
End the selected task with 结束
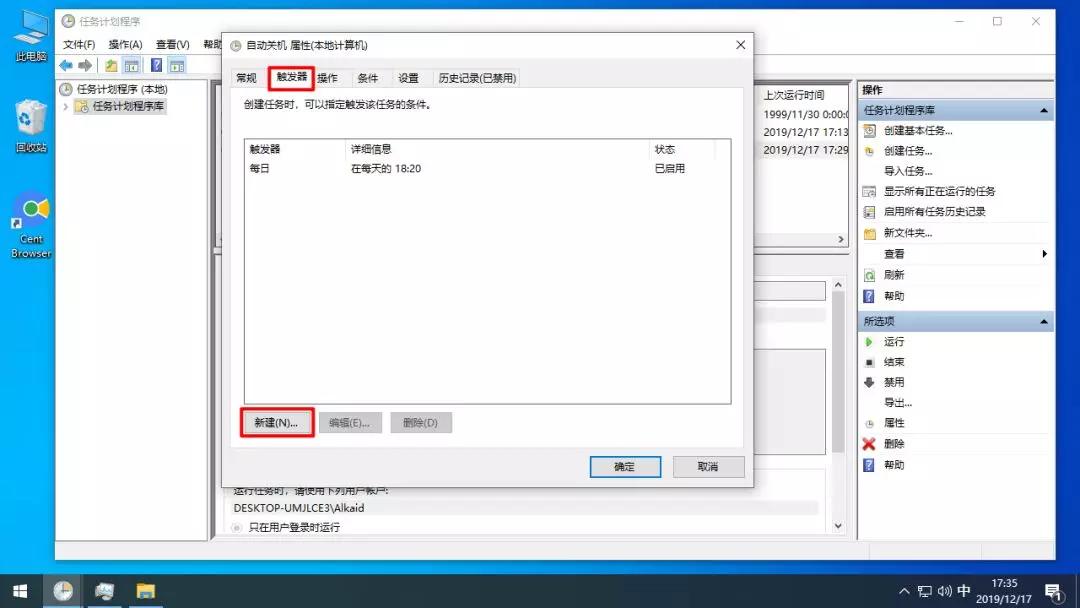click(x=891, y=361)
